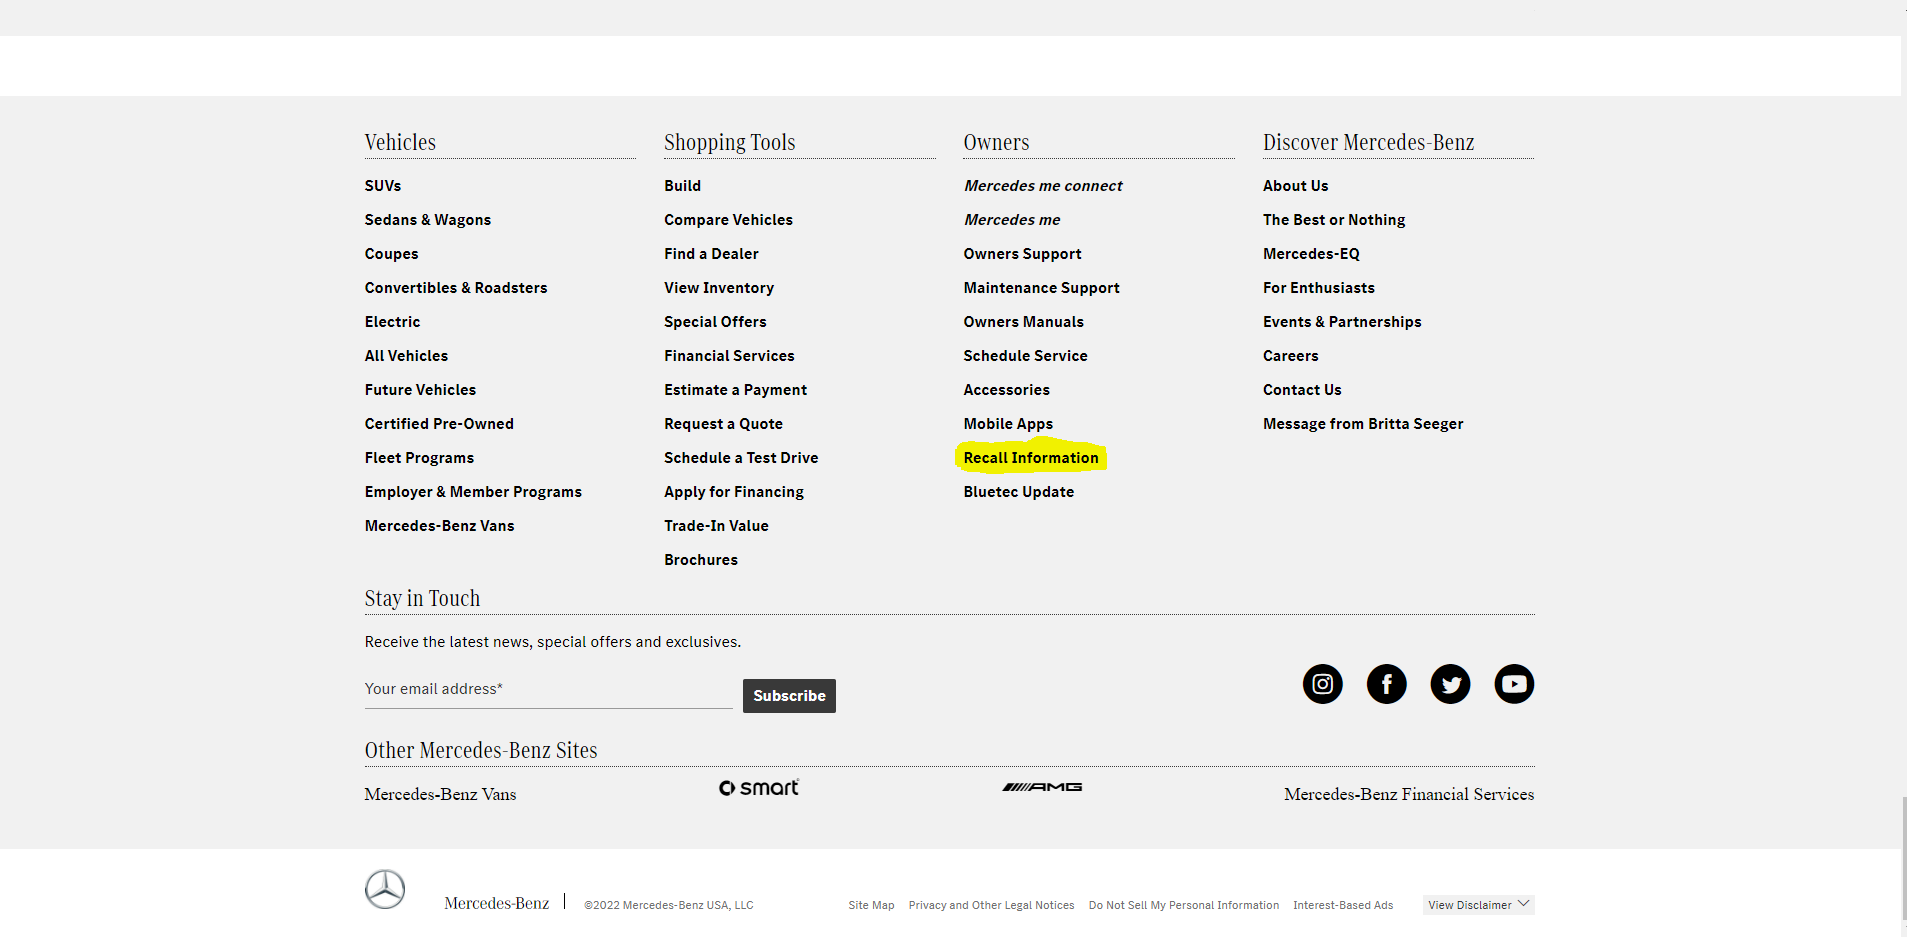This screenshot has height=937, width=1907.
Task: Open Mercedes-Benz Vans under Other Sites
Action: click(x=440, y=794)
